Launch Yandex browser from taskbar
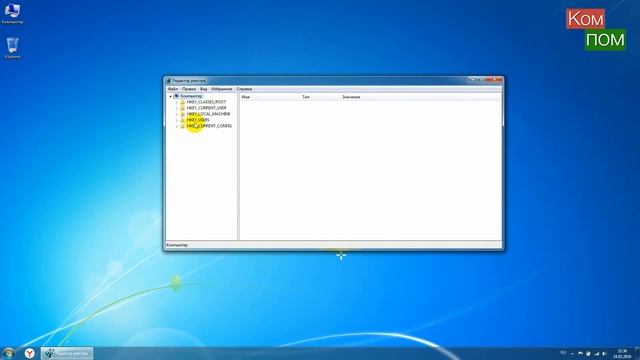 click(29, 353)
